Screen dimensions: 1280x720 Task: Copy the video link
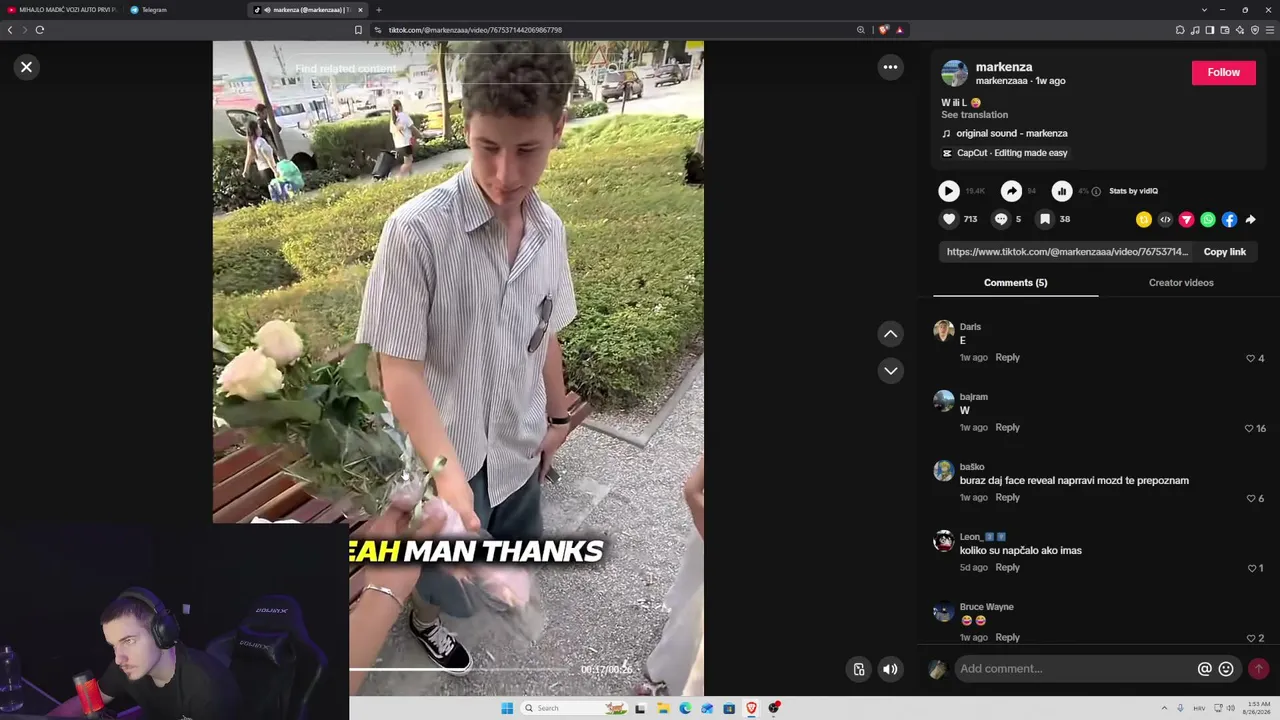point(1224,252)
